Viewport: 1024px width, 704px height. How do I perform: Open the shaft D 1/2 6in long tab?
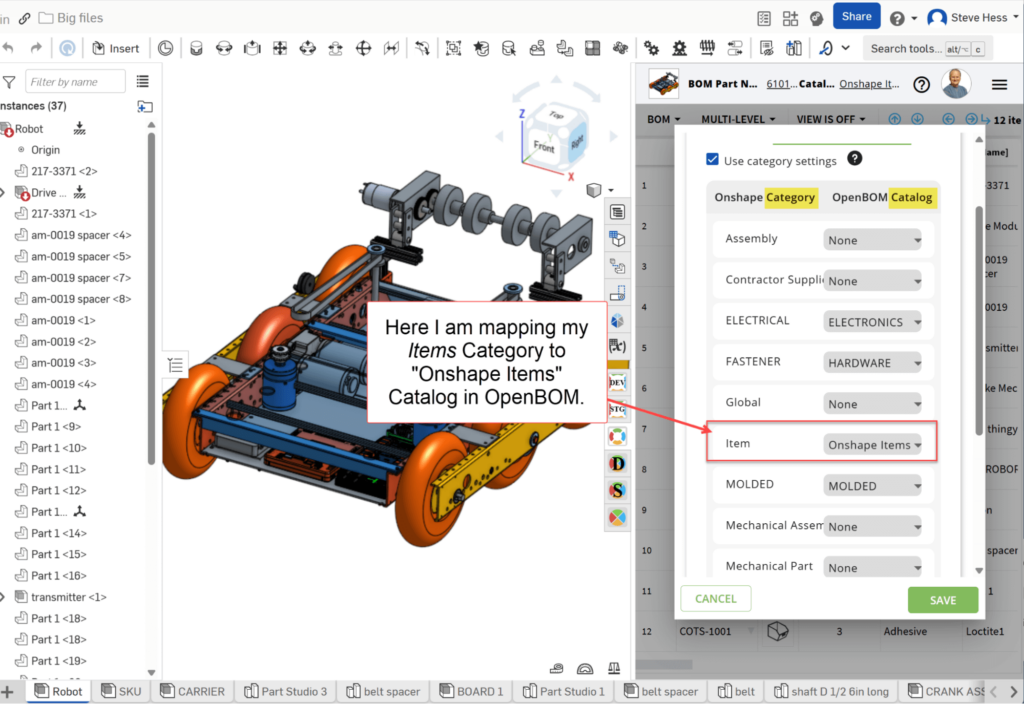pyautogui.click(x=831, y=691)
